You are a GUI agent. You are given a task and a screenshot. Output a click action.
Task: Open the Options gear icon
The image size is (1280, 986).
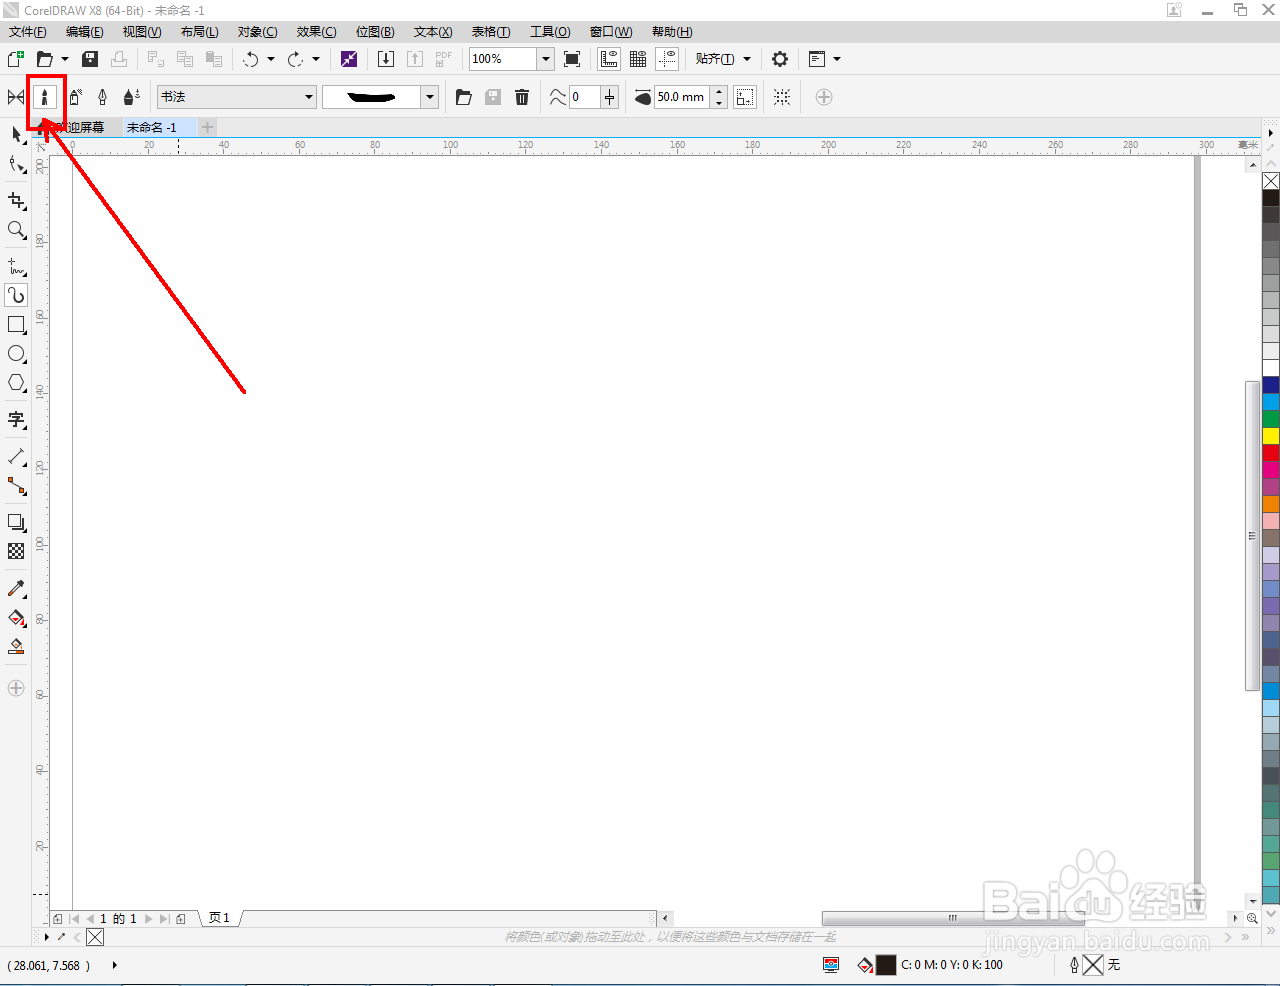point(780,59)
